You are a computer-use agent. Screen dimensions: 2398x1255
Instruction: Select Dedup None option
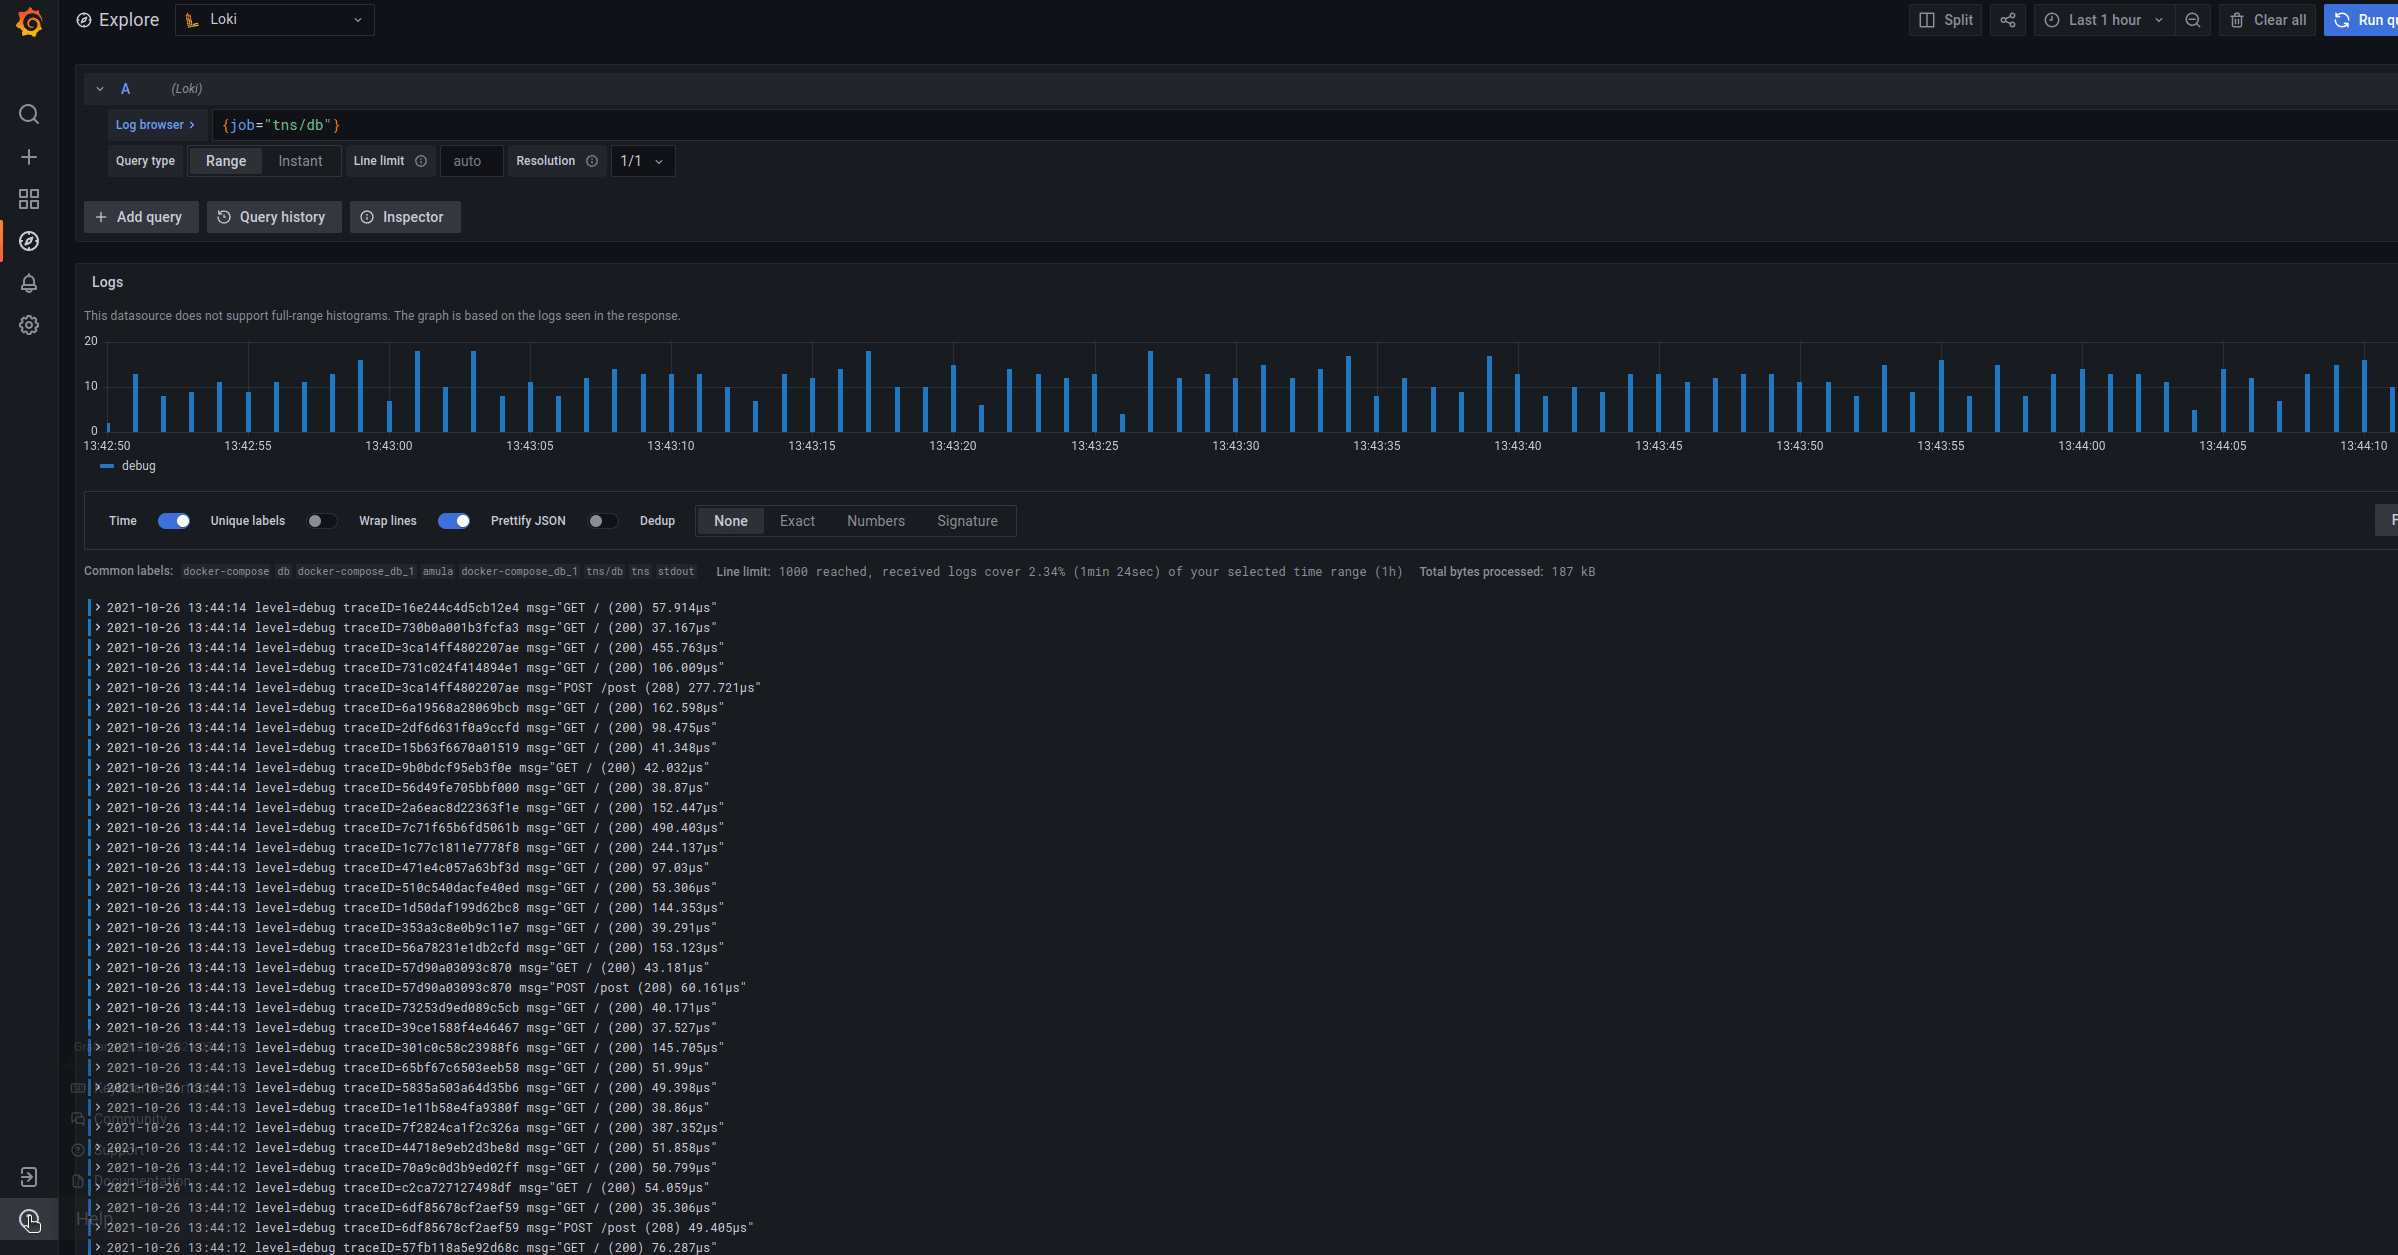coord(731,521)
